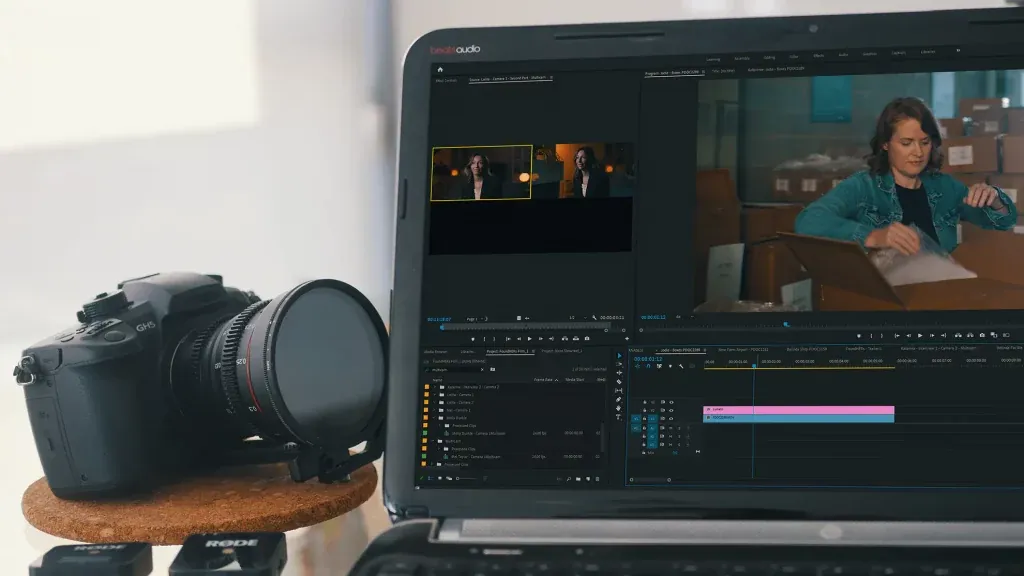Open Timeline Display Settings wrench

[681, 366]
